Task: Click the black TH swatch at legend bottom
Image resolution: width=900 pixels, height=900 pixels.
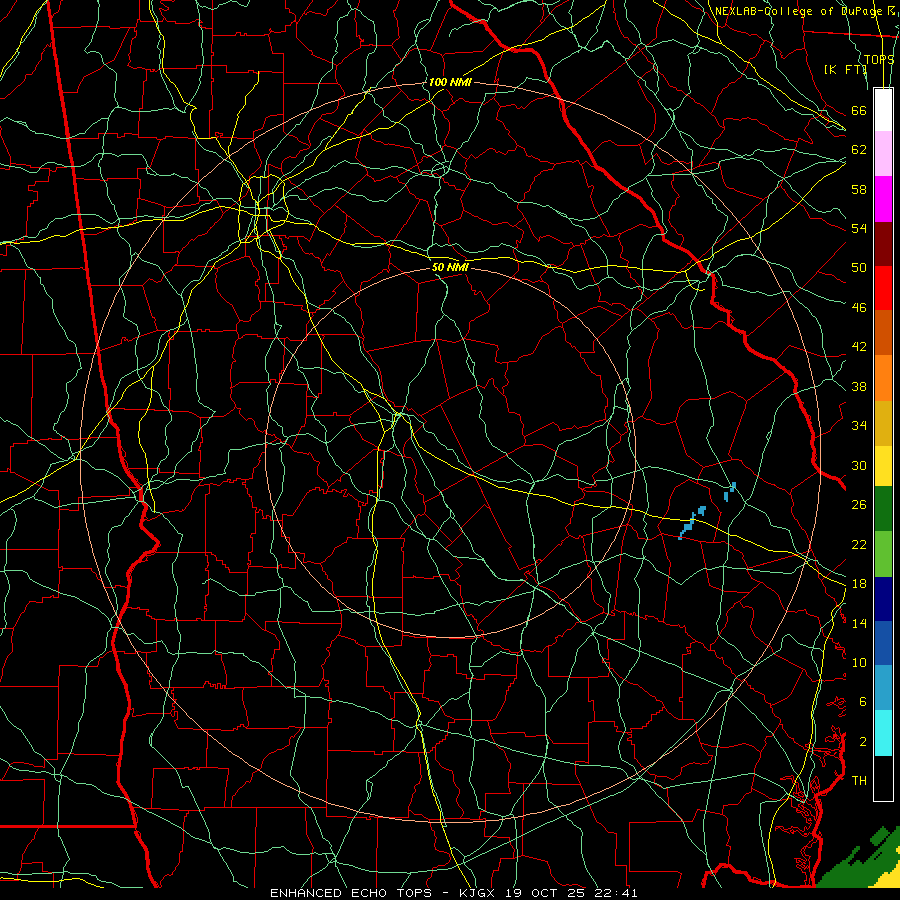Action: click(x=883, y=778)
